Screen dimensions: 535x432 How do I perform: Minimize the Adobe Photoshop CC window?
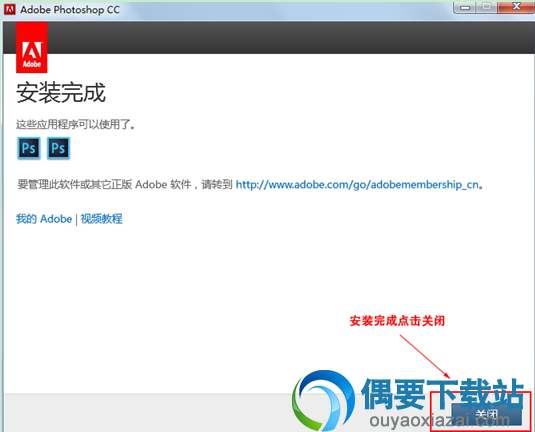tap(465, 8)
